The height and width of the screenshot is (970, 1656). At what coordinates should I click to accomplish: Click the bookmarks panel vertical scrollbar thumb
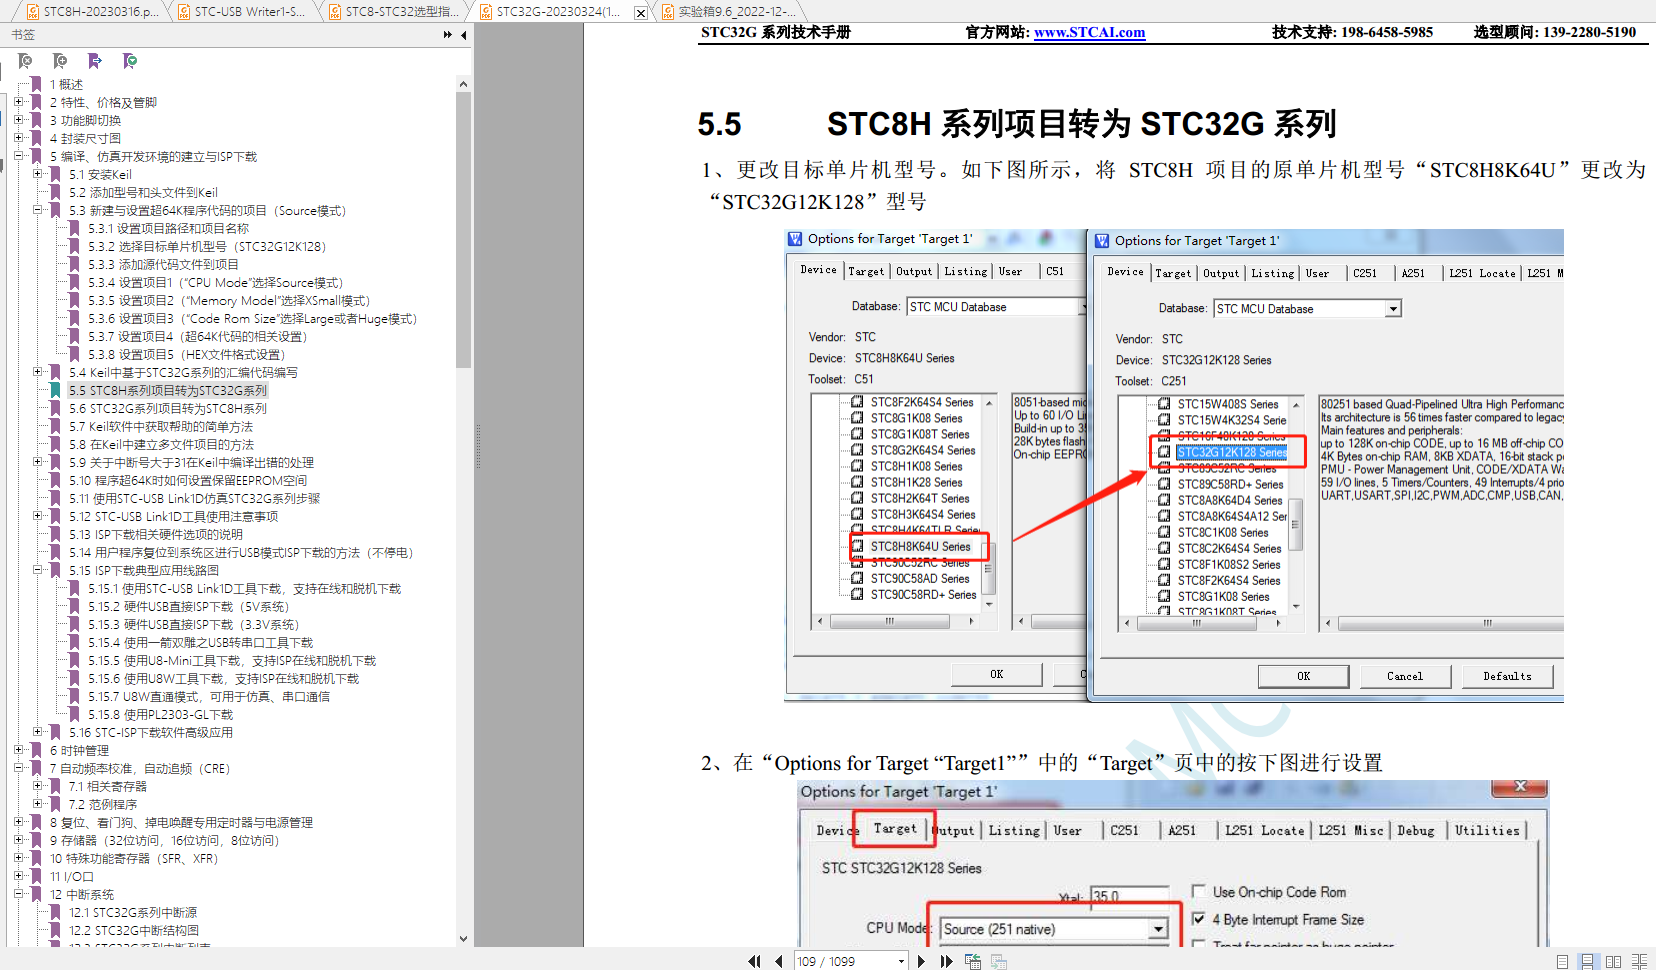pos(463,230)
